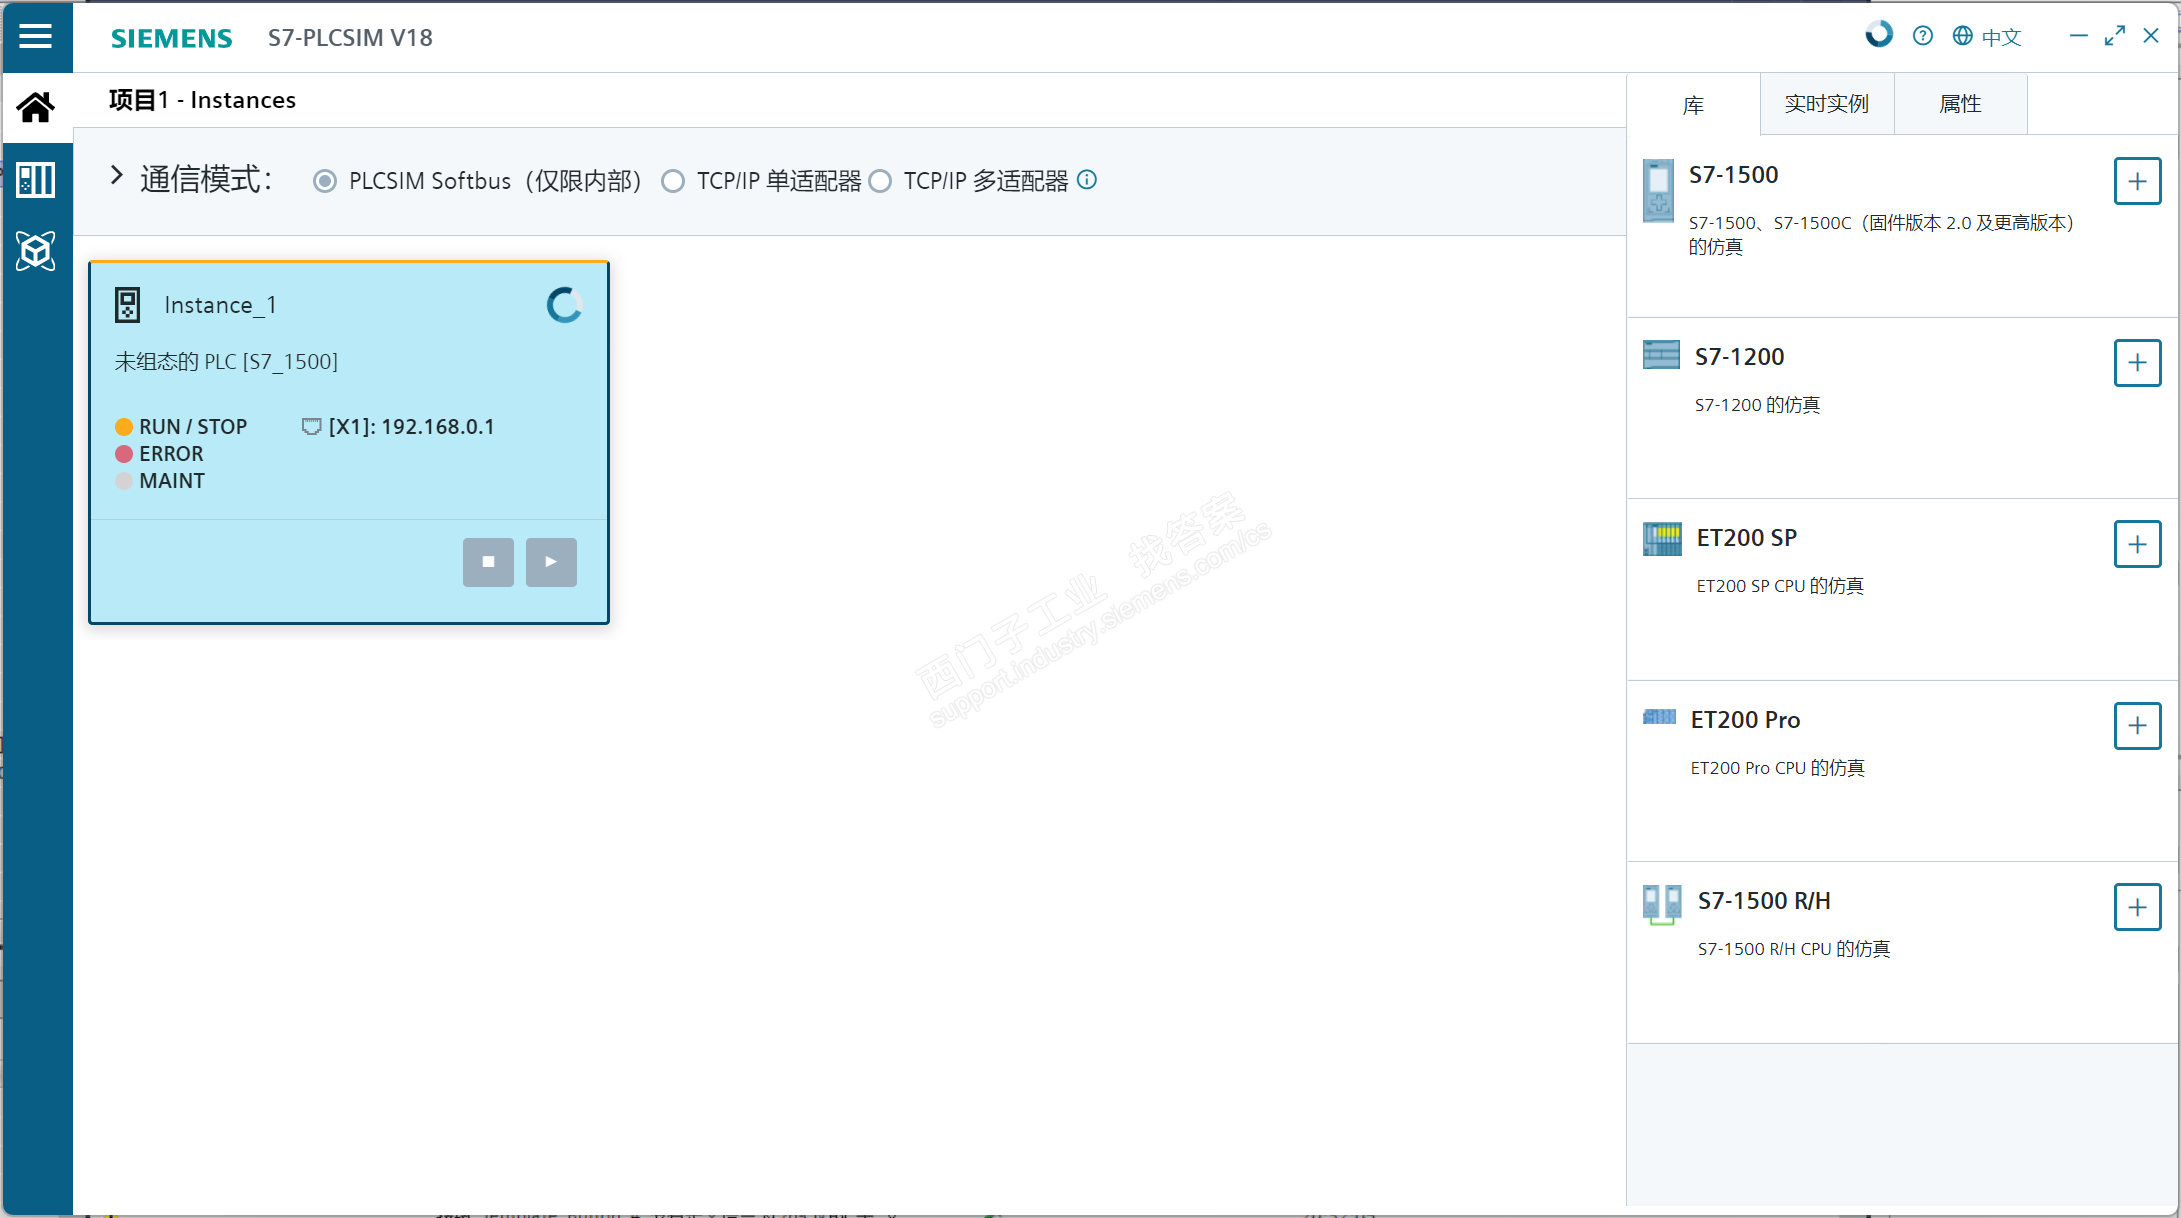
Task: Add a new S7-1500 R/H instance
Action: pos(2137,907)
